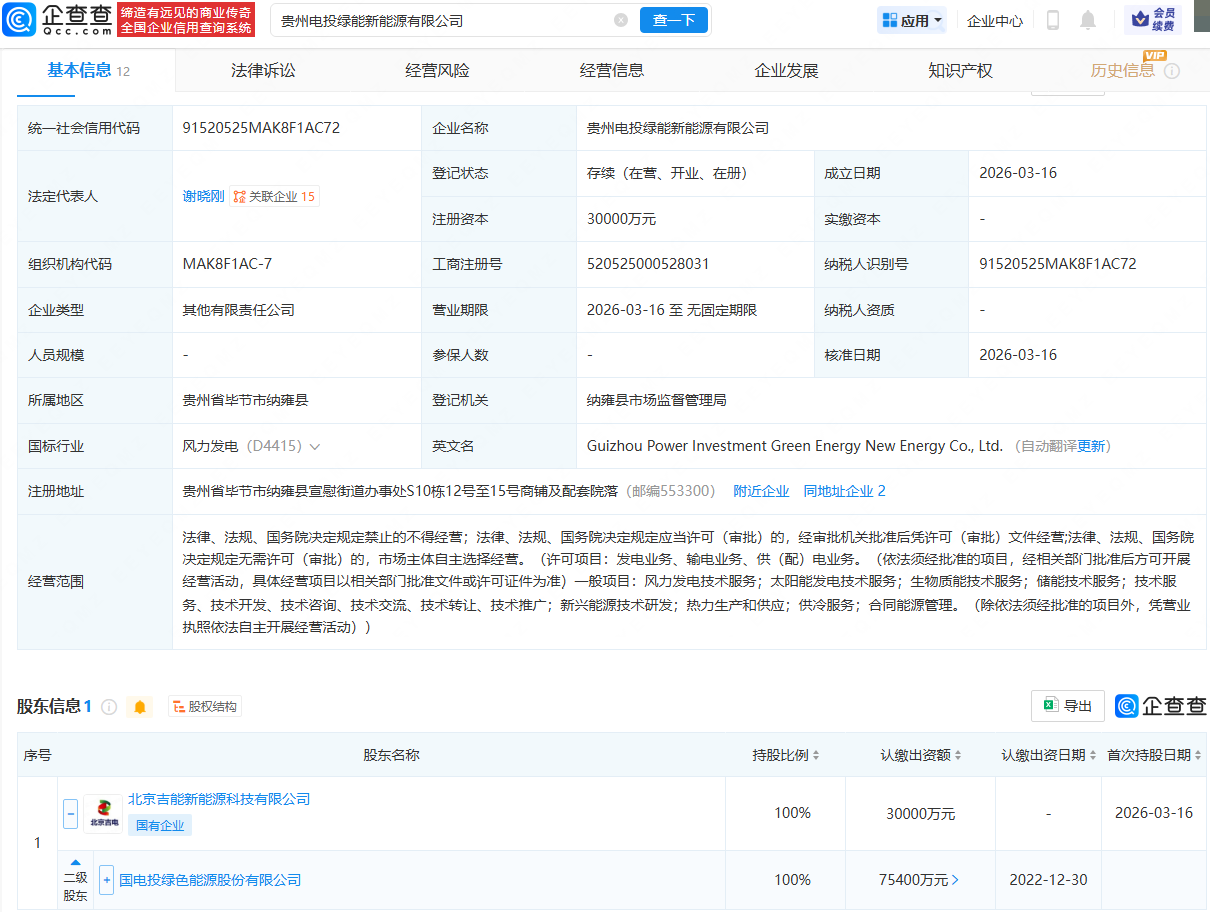
Task: Click the VIP member renewal icon
Action: click(x=1153, y=20)
